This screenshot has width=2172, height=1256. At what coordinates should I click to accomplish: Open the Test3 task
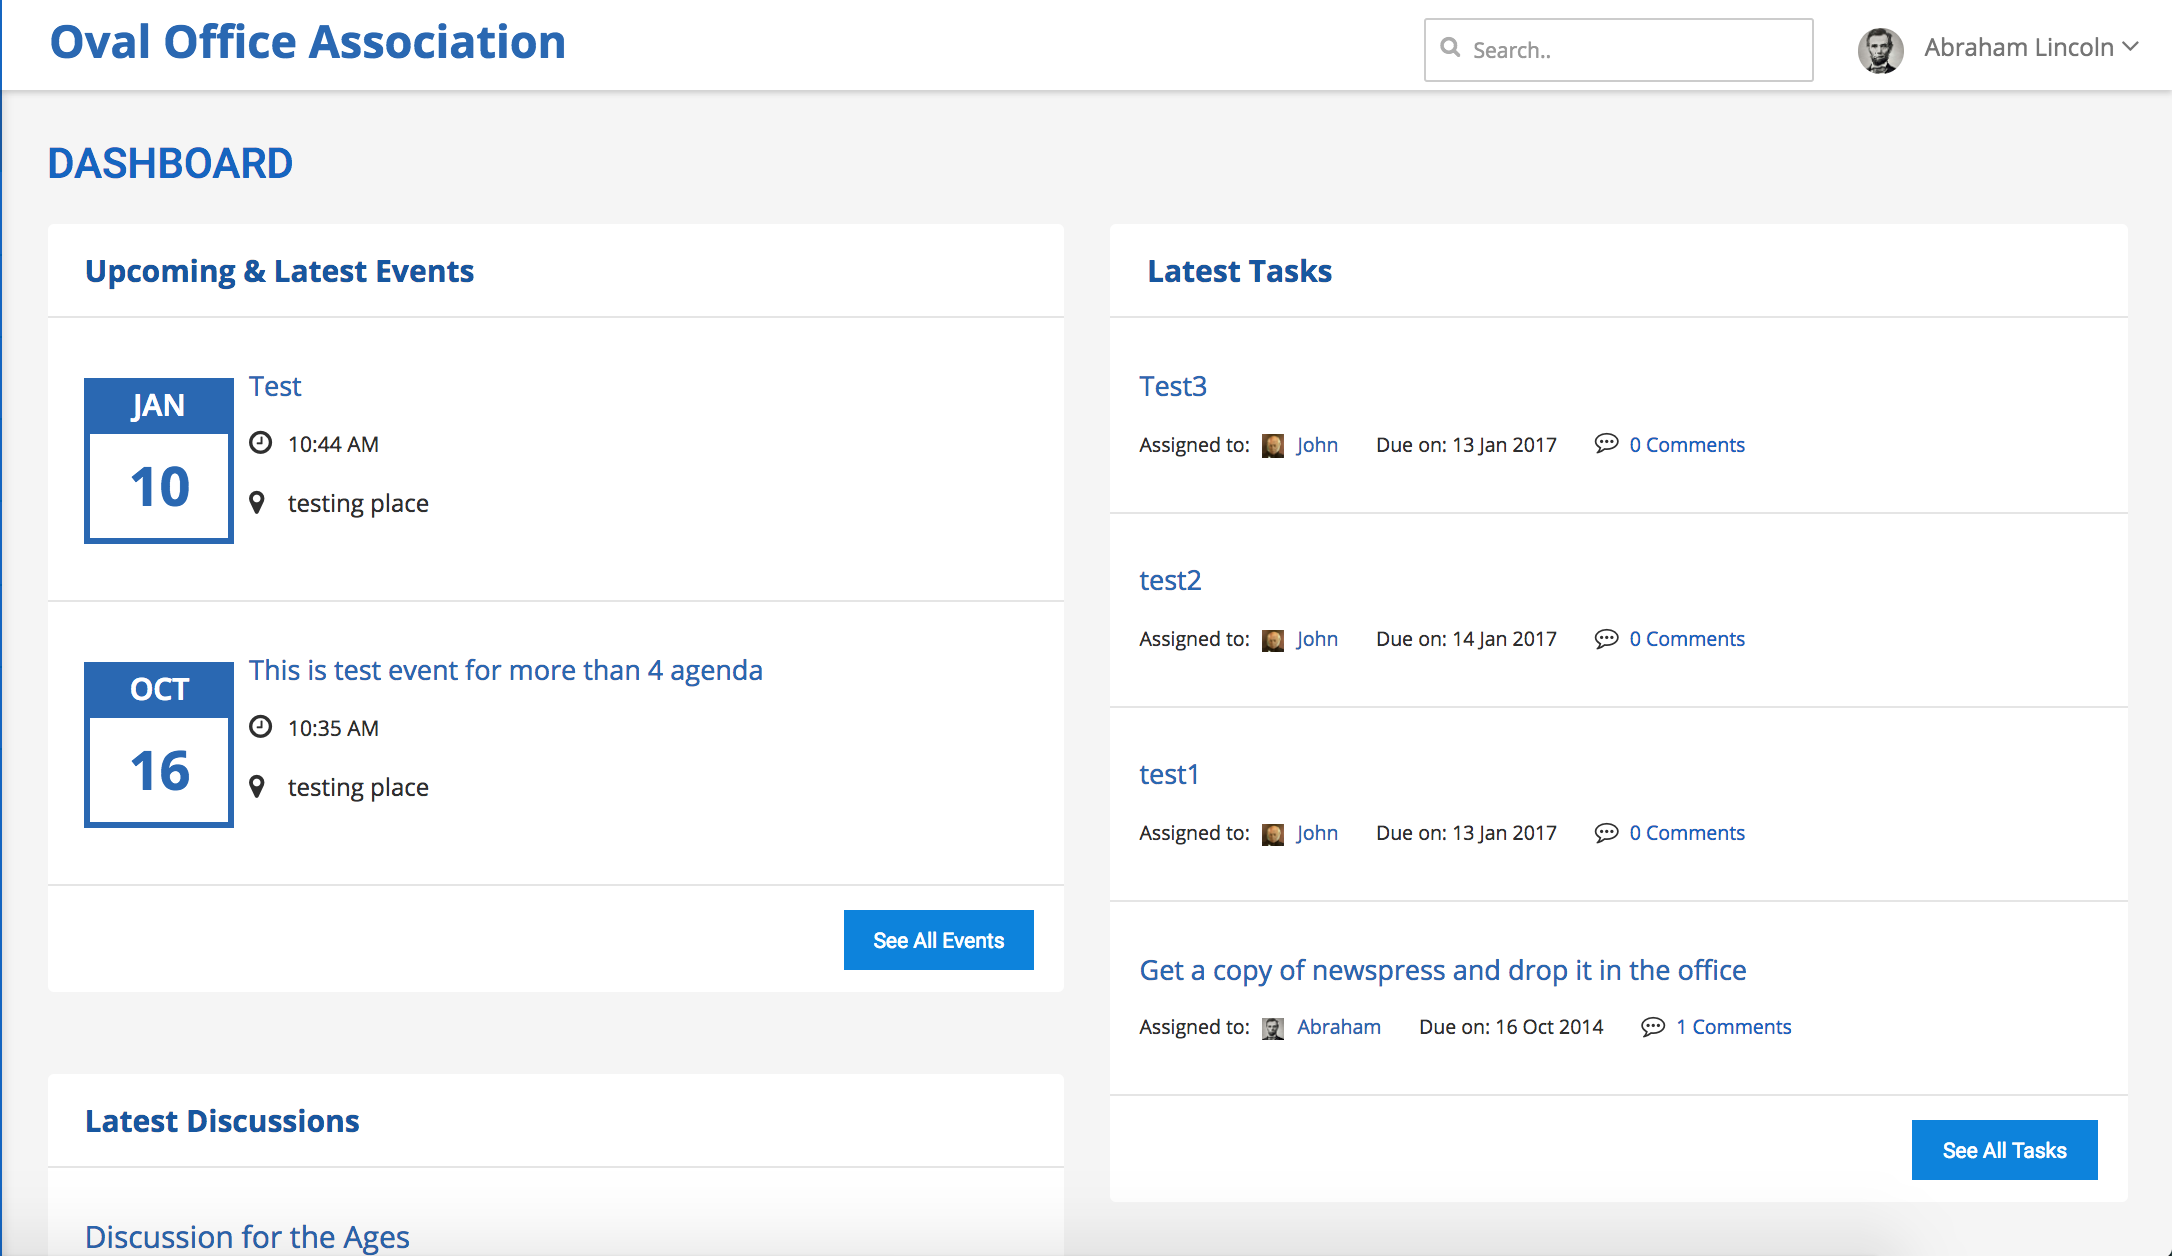point(1173,386)
